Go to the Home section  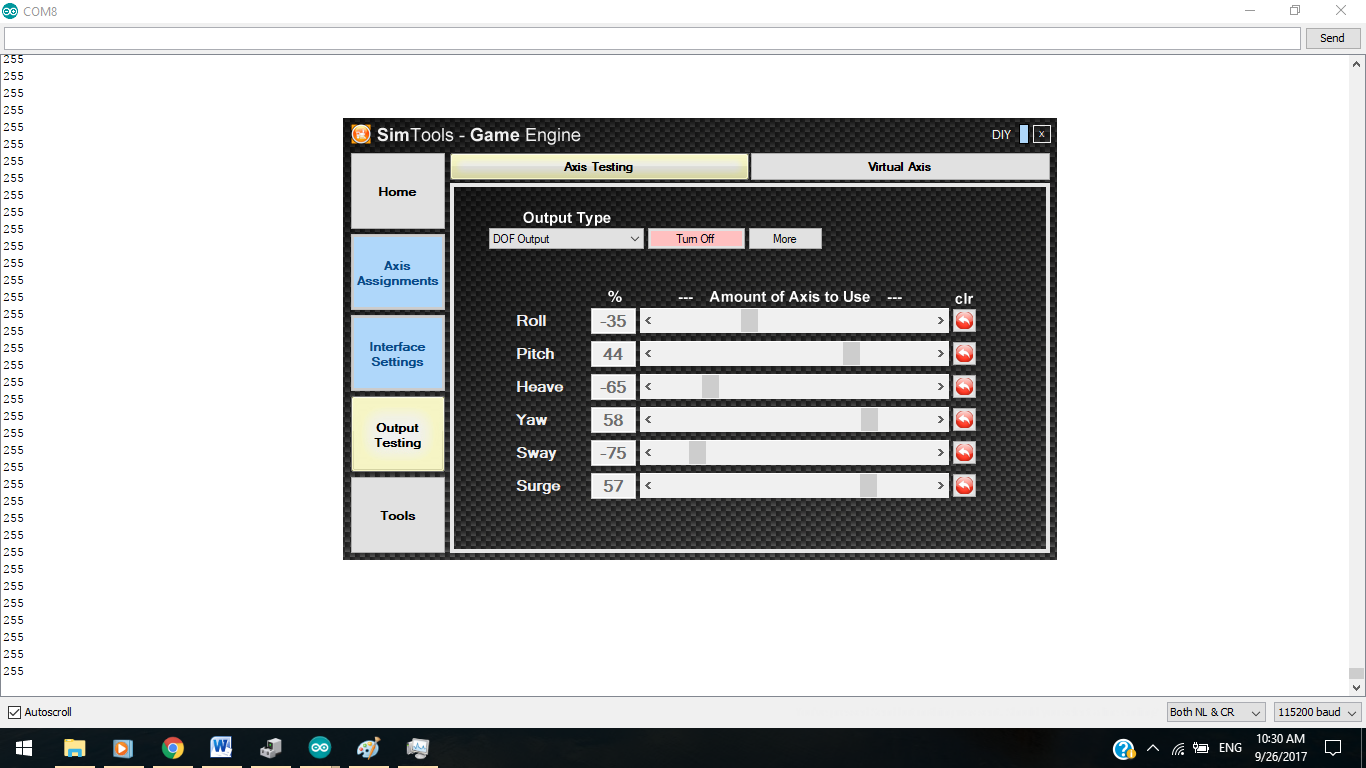tap(397, 191)
